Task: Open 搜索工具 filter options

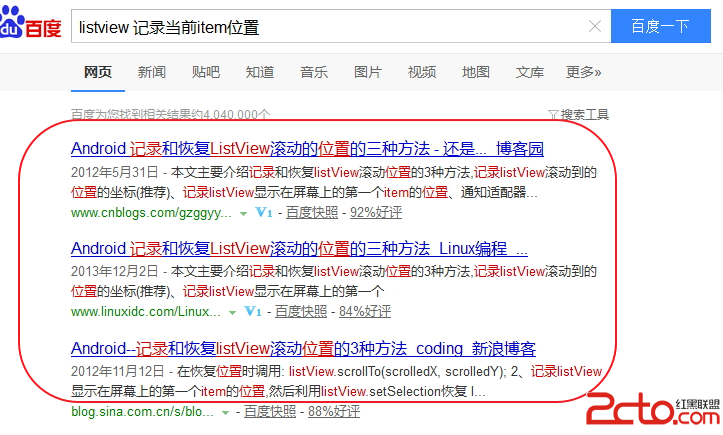Action: coord(579,114)
